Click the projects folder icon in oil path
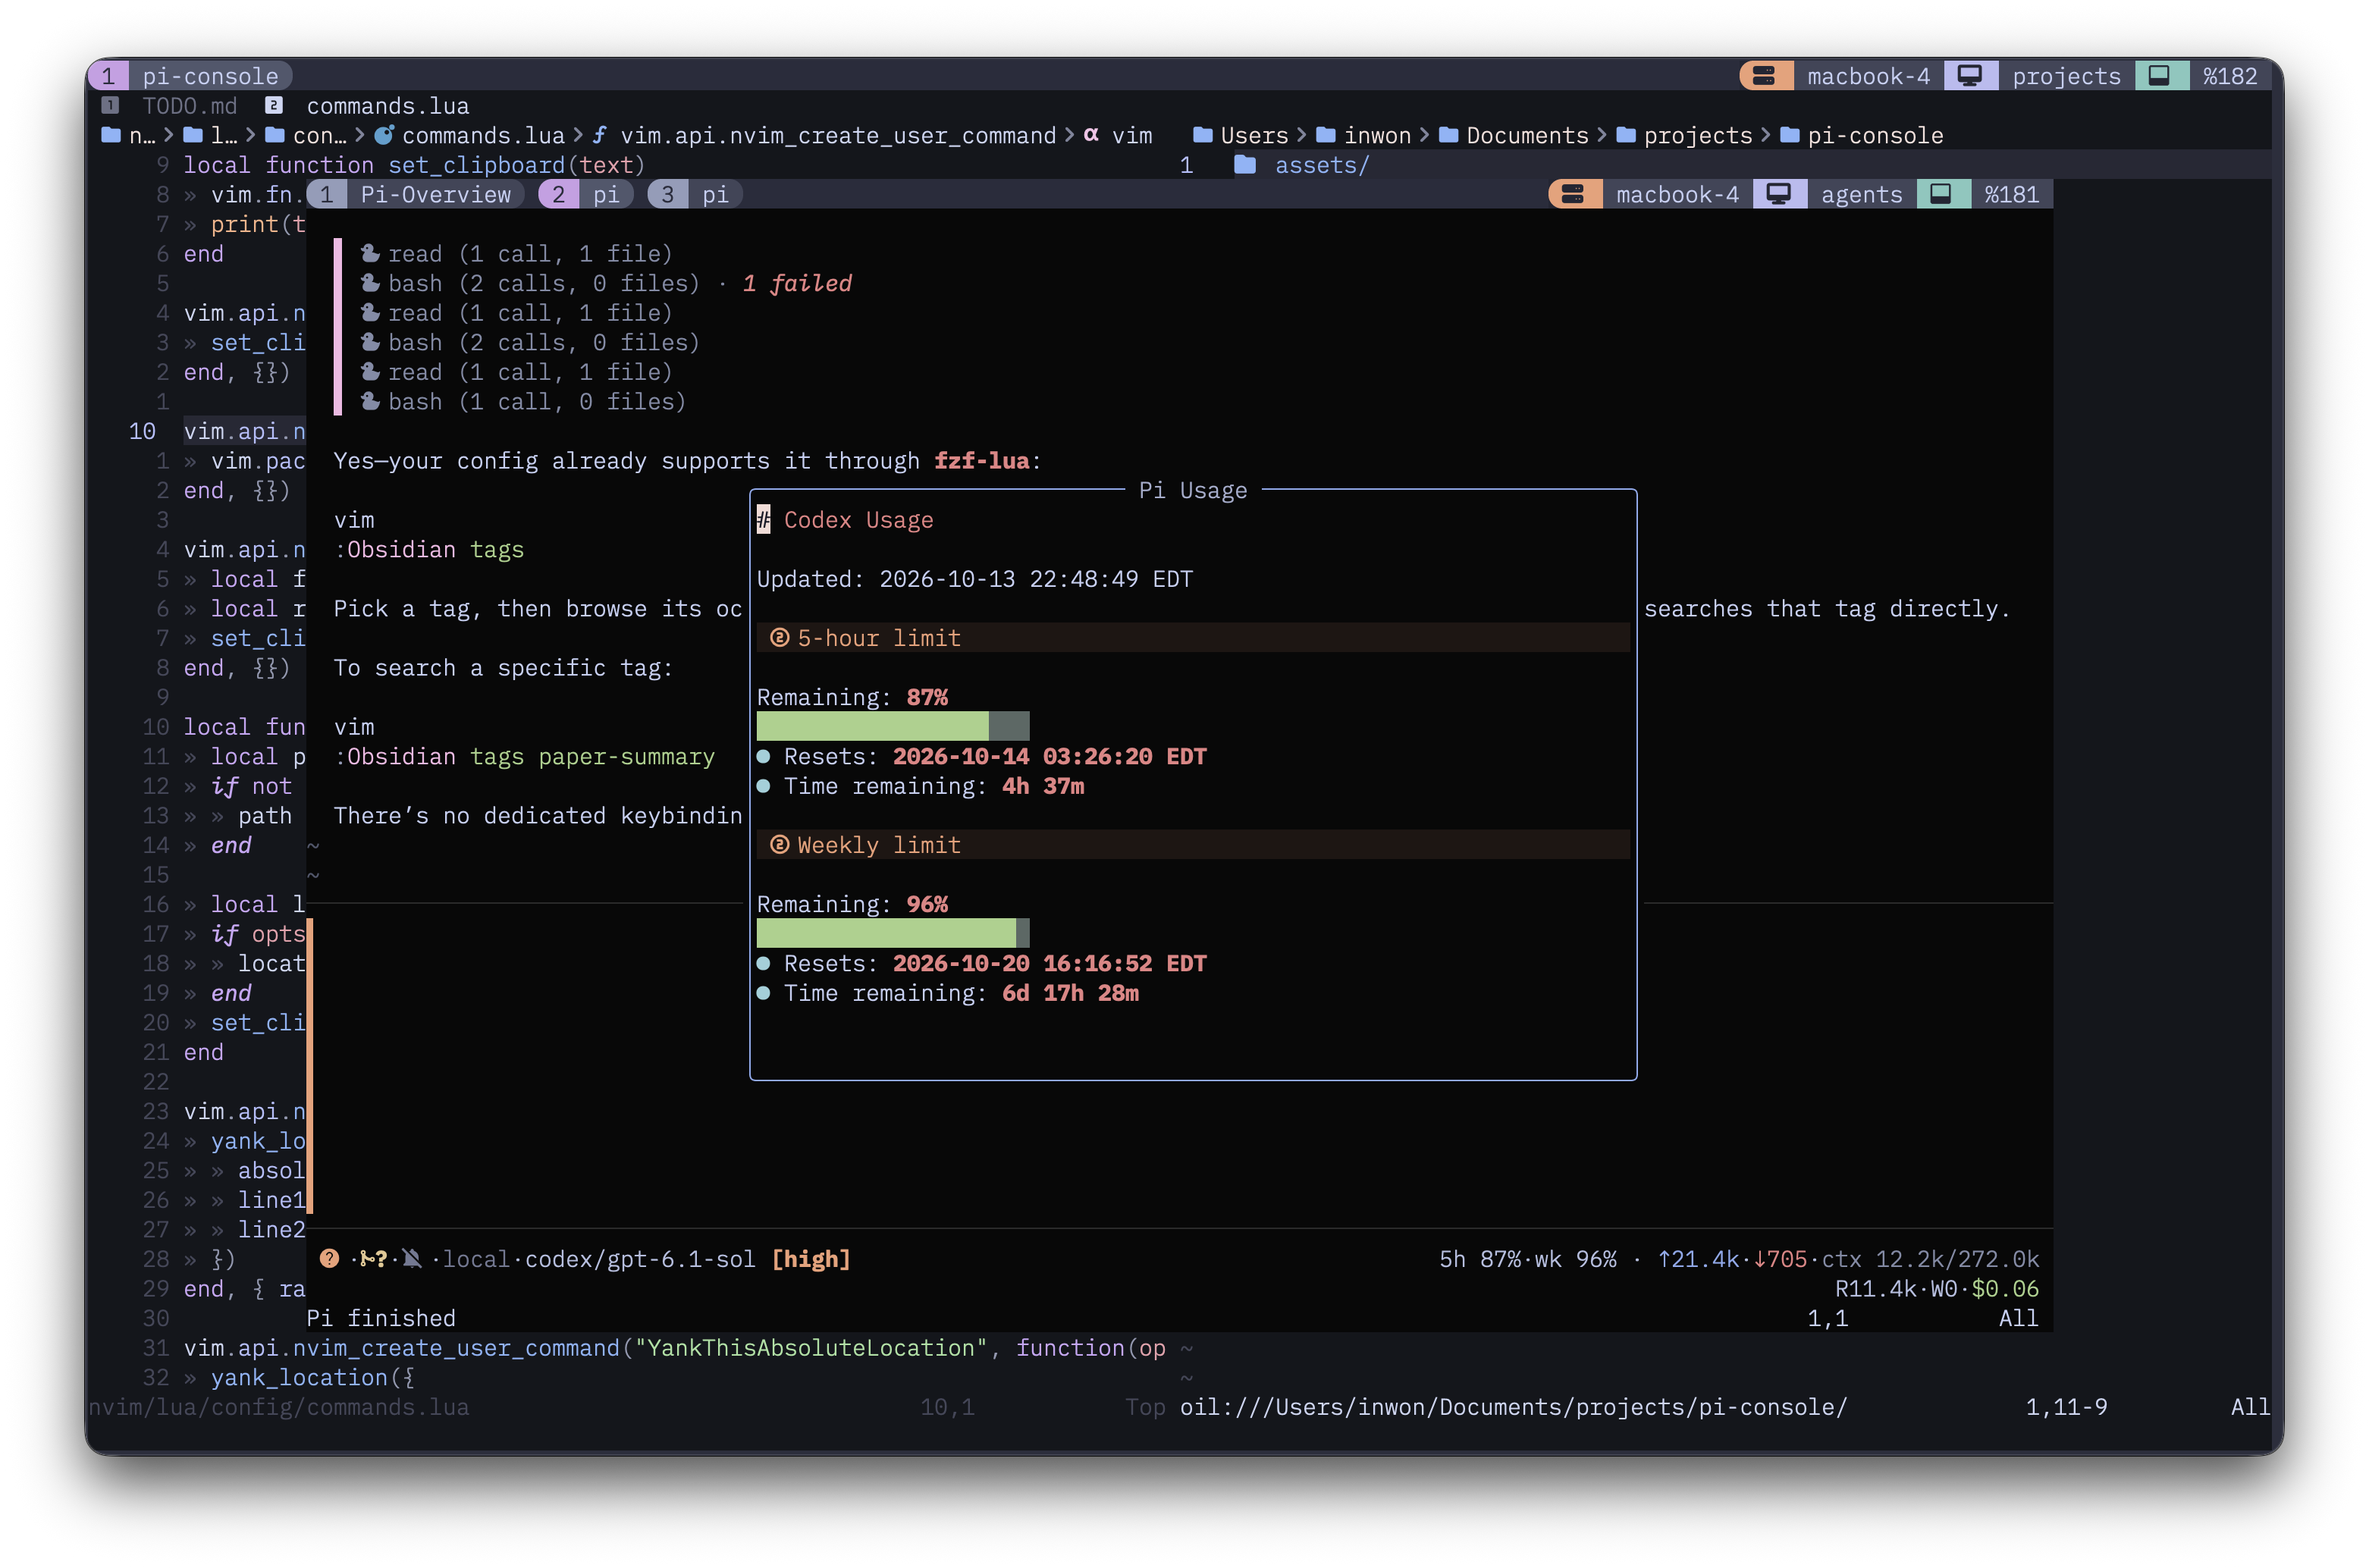The image size is (2369, 1568). click(1626, 135)
